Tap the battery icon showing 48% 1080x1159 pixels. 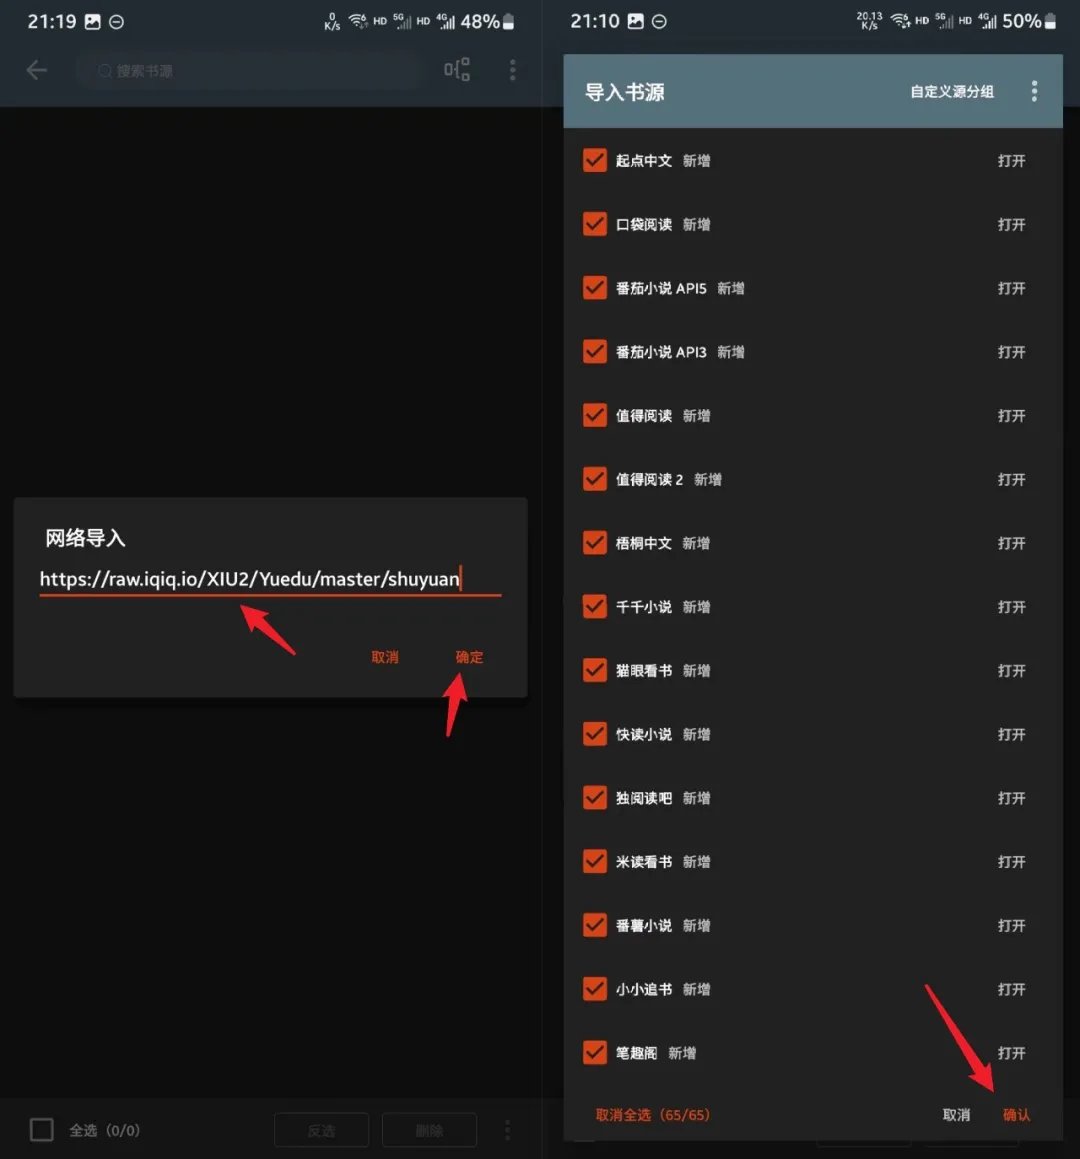[x=509, y=21]
